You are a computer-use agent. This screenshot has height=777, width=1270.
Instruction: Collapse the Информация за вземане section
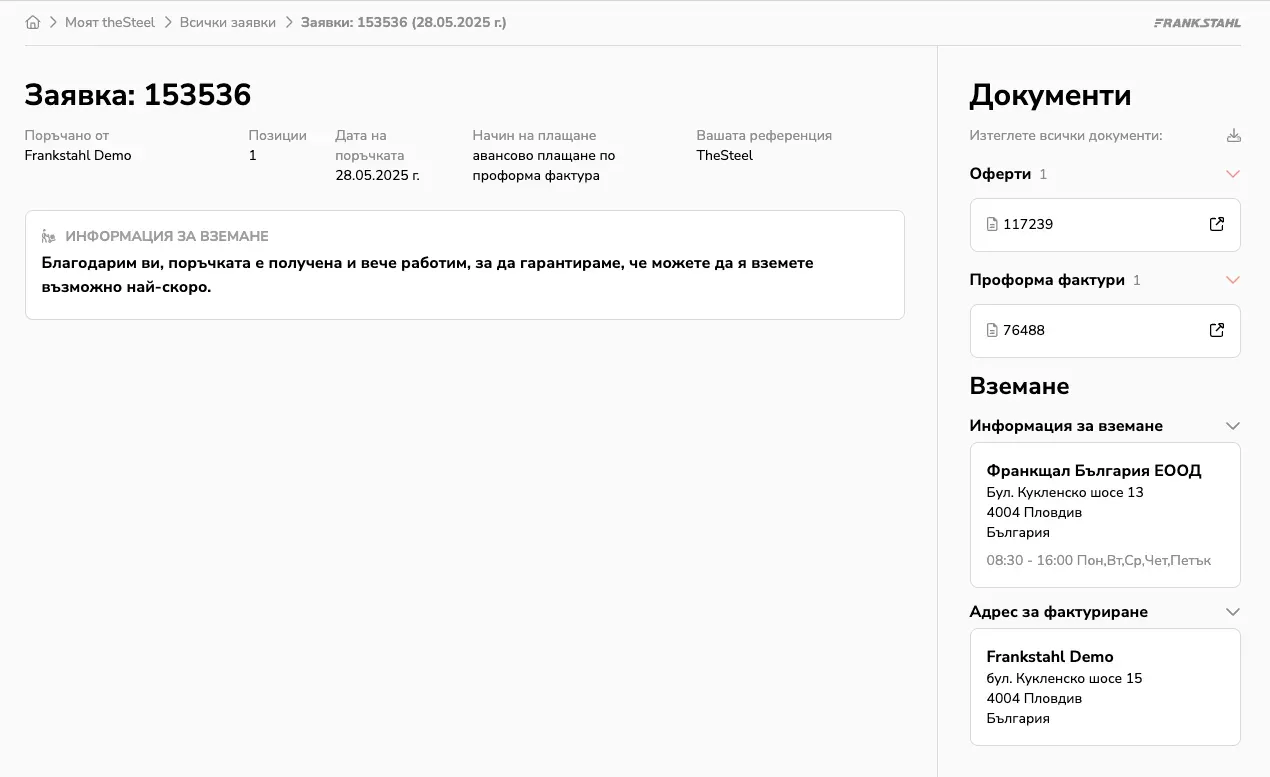1233,426
